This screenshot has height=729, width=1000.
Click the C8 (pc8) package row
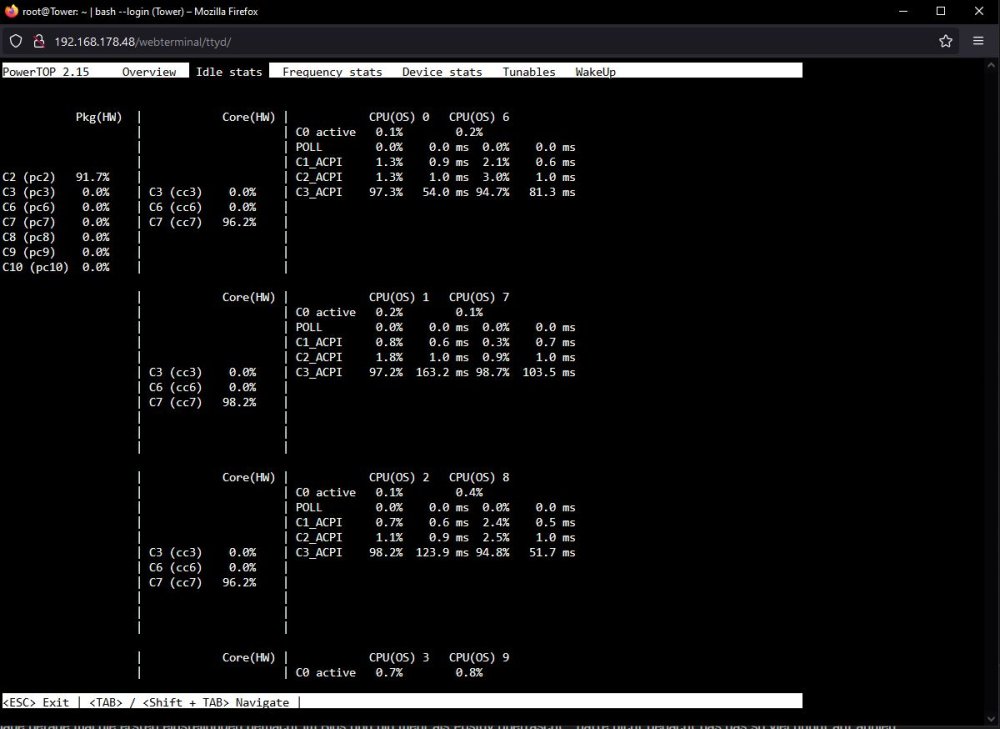pyautogui.click(x=56, y=237)
